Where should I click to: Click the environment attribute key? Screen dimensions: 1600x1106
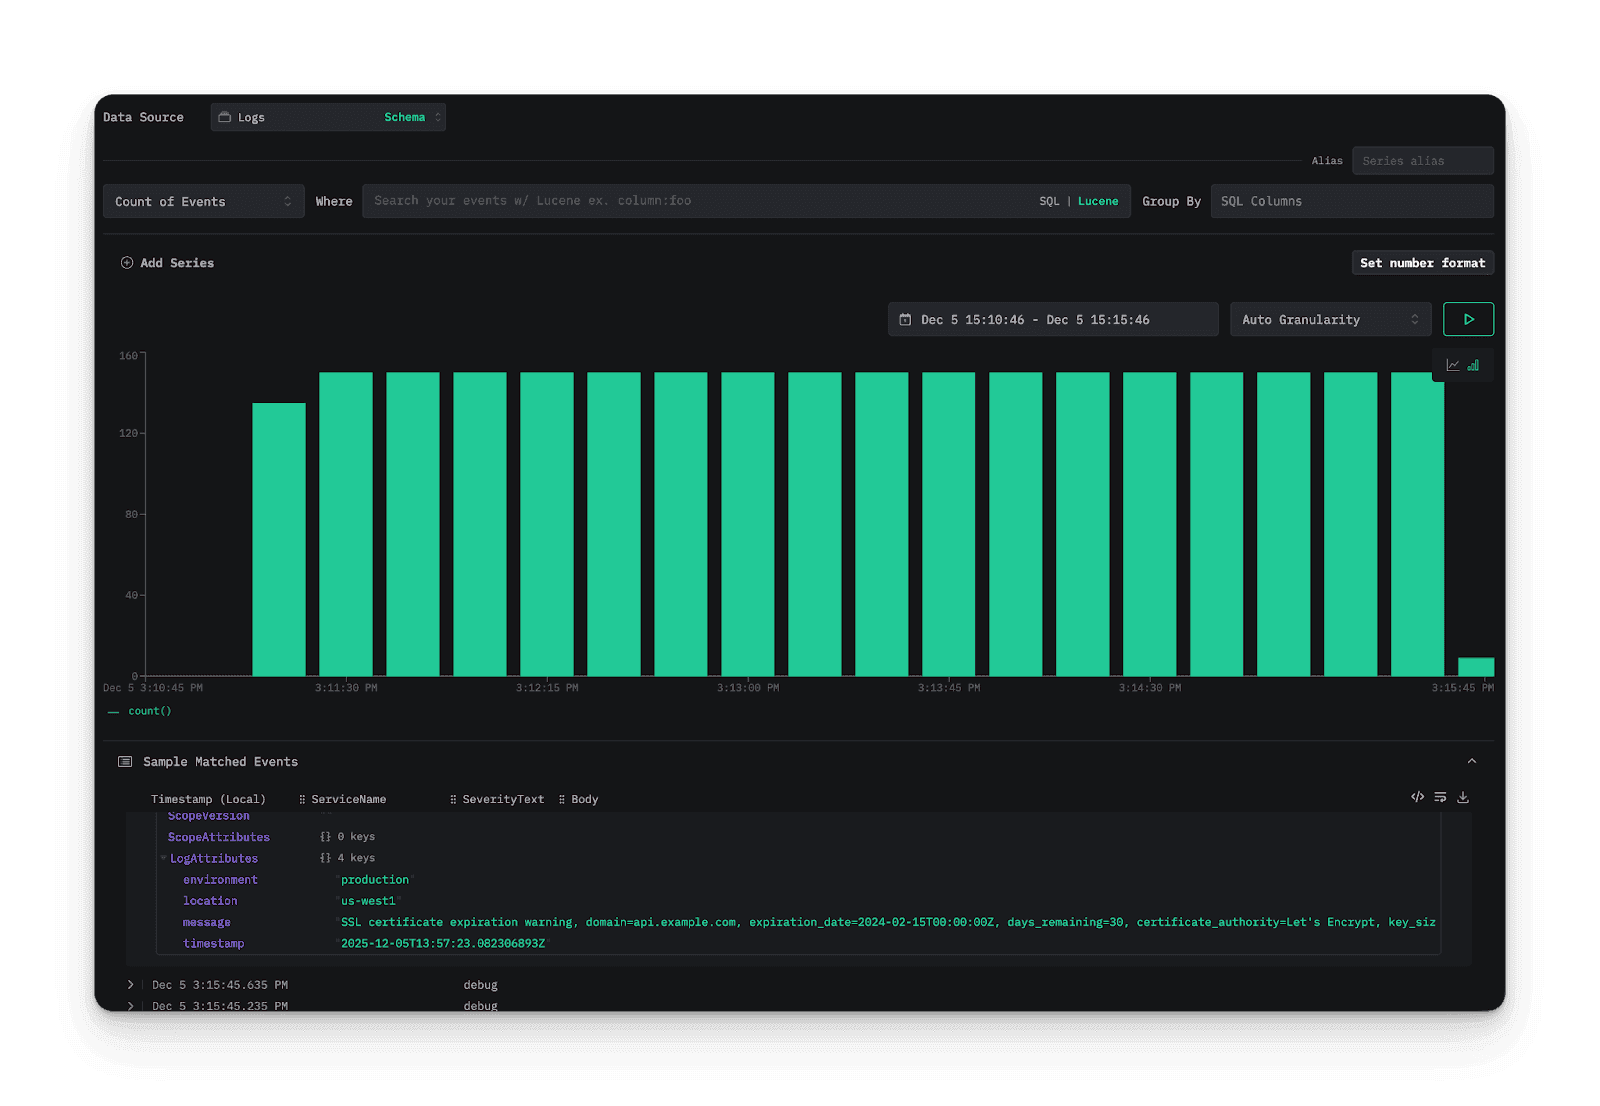220,880
